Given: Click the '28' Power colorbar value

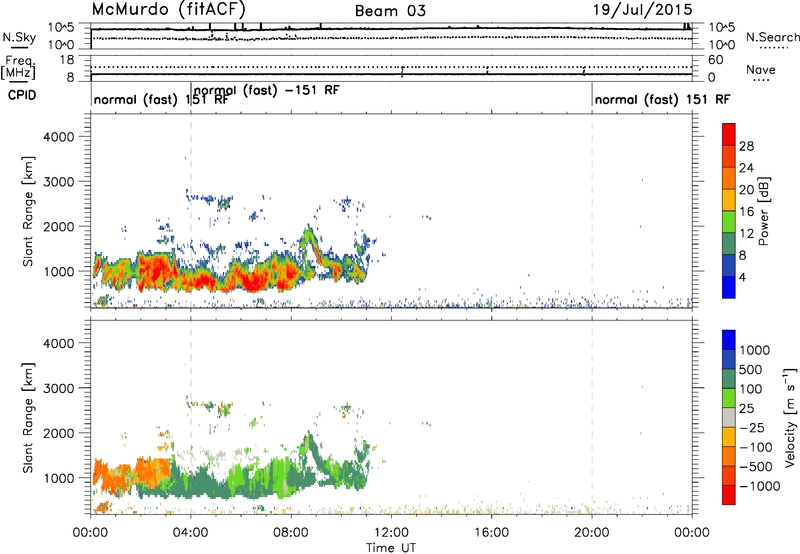Looking at the screenshot, I should click(x=746, y=146).
